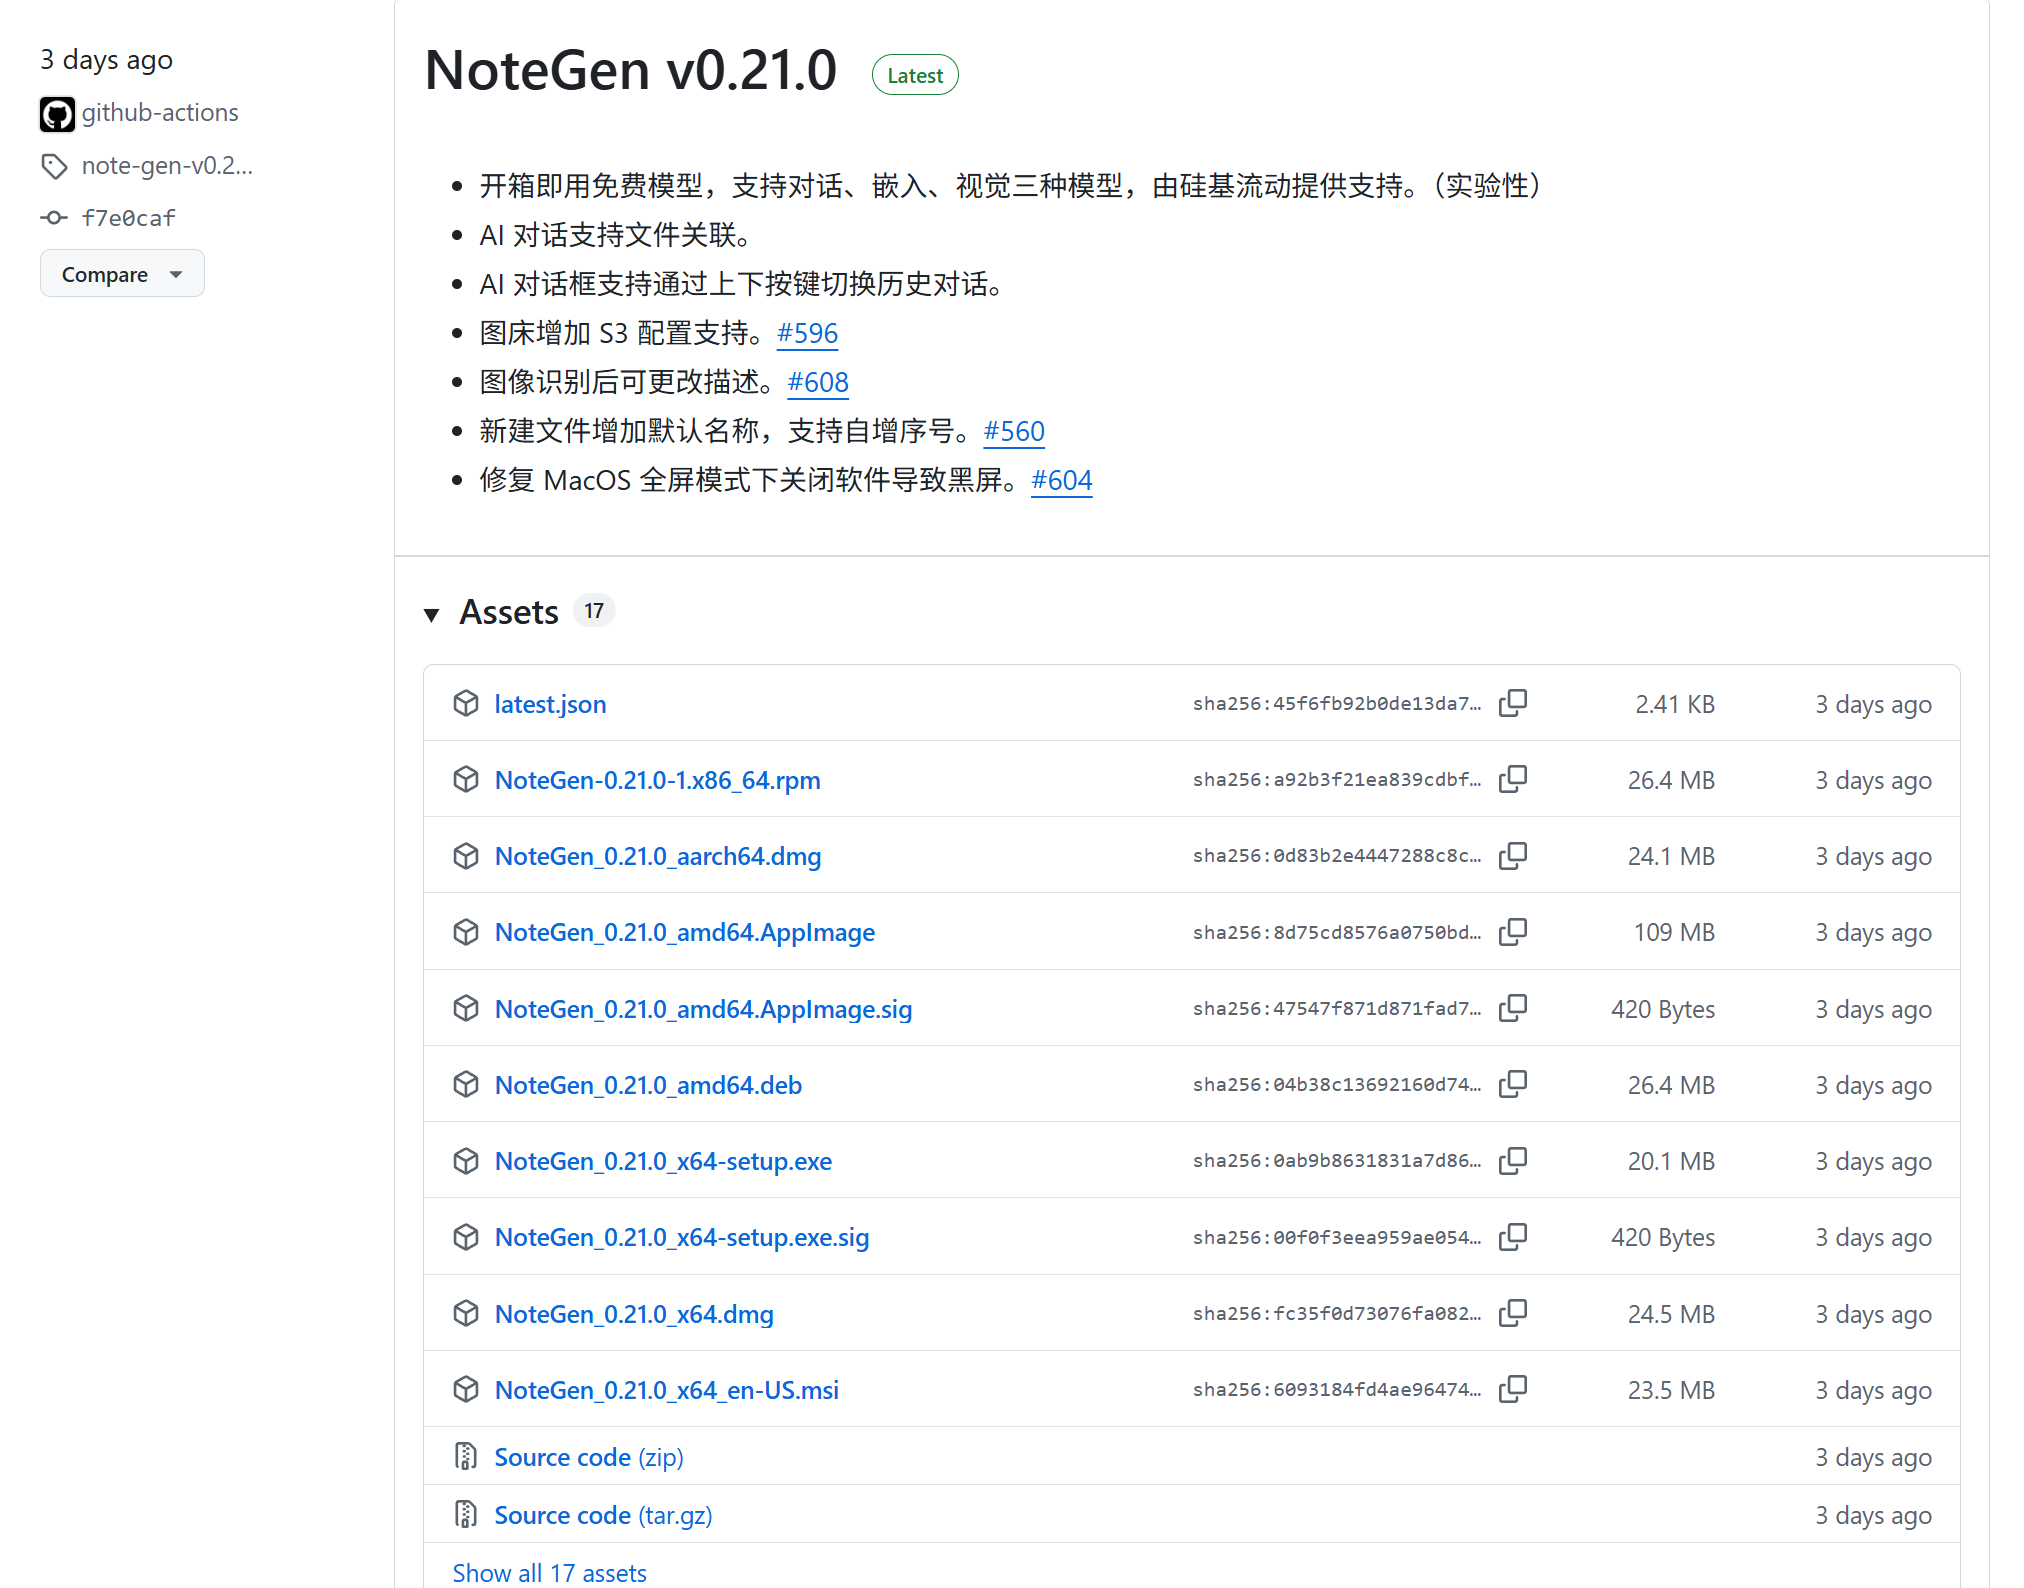Copy checksum of x64_en-US.msi

click(1513, 1389)
